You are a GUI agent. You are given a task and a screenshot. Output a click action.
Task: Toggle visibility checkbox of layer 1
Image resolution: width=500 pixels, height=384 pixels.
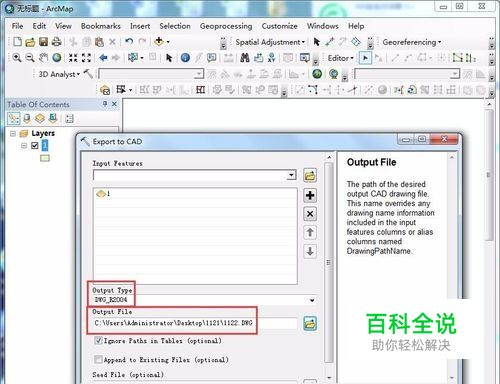click(x=35, y=146)
